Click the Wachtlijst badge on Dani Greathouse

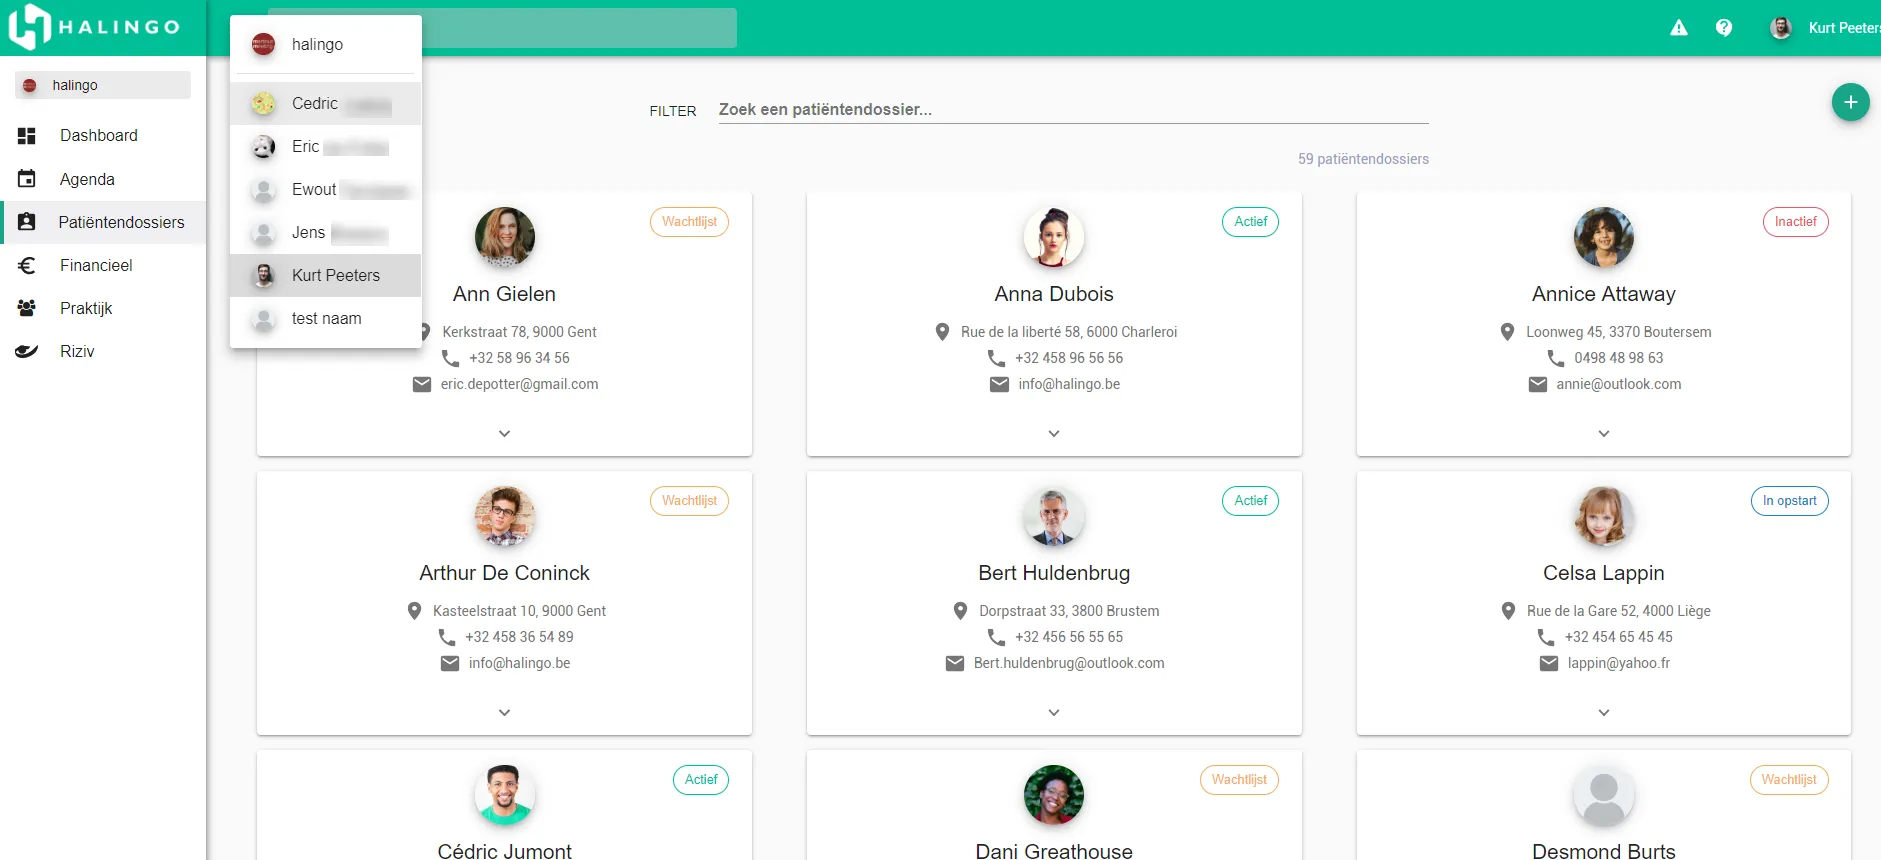[1239, 780]
